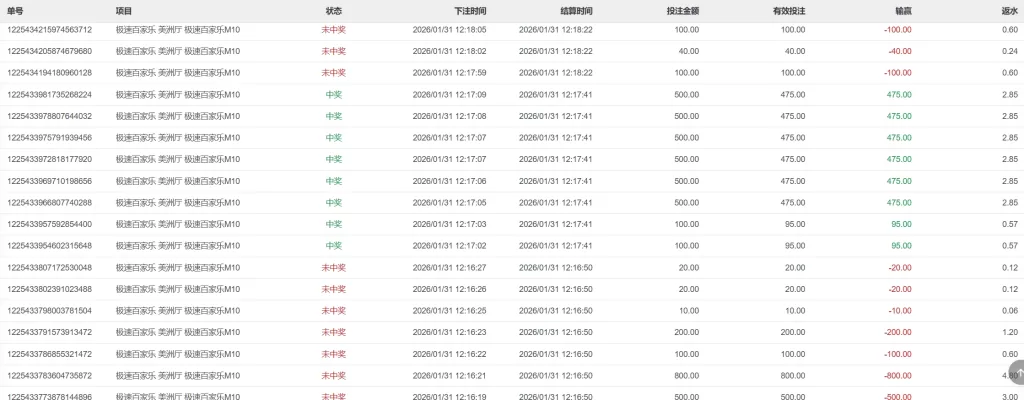The width and height of the screenshot is (1024, 400).
Task: Click the 下注时间 column header
Action: click(470, 10)
